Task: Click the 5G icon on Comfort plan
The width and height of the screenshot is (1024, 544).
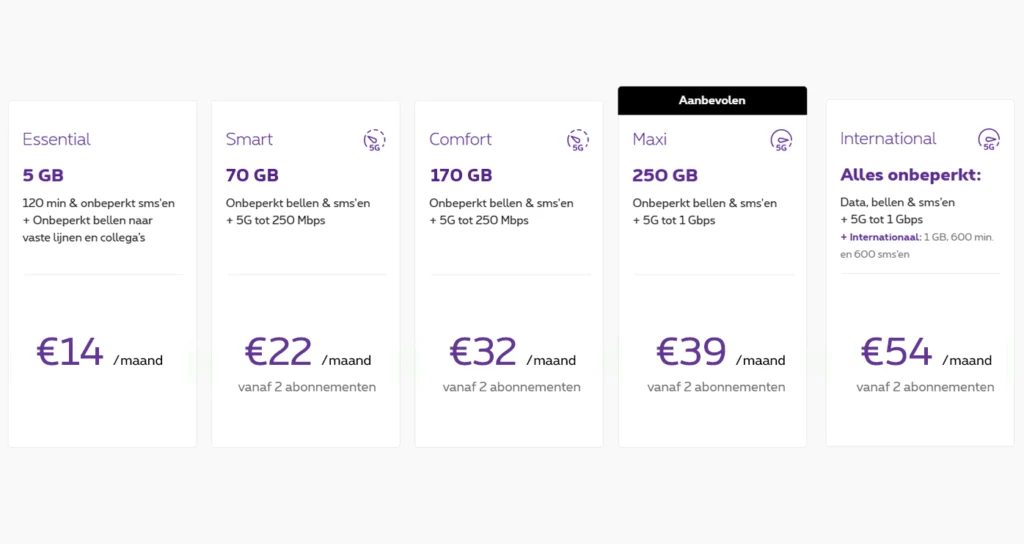Action: click(x=578, y=140)
